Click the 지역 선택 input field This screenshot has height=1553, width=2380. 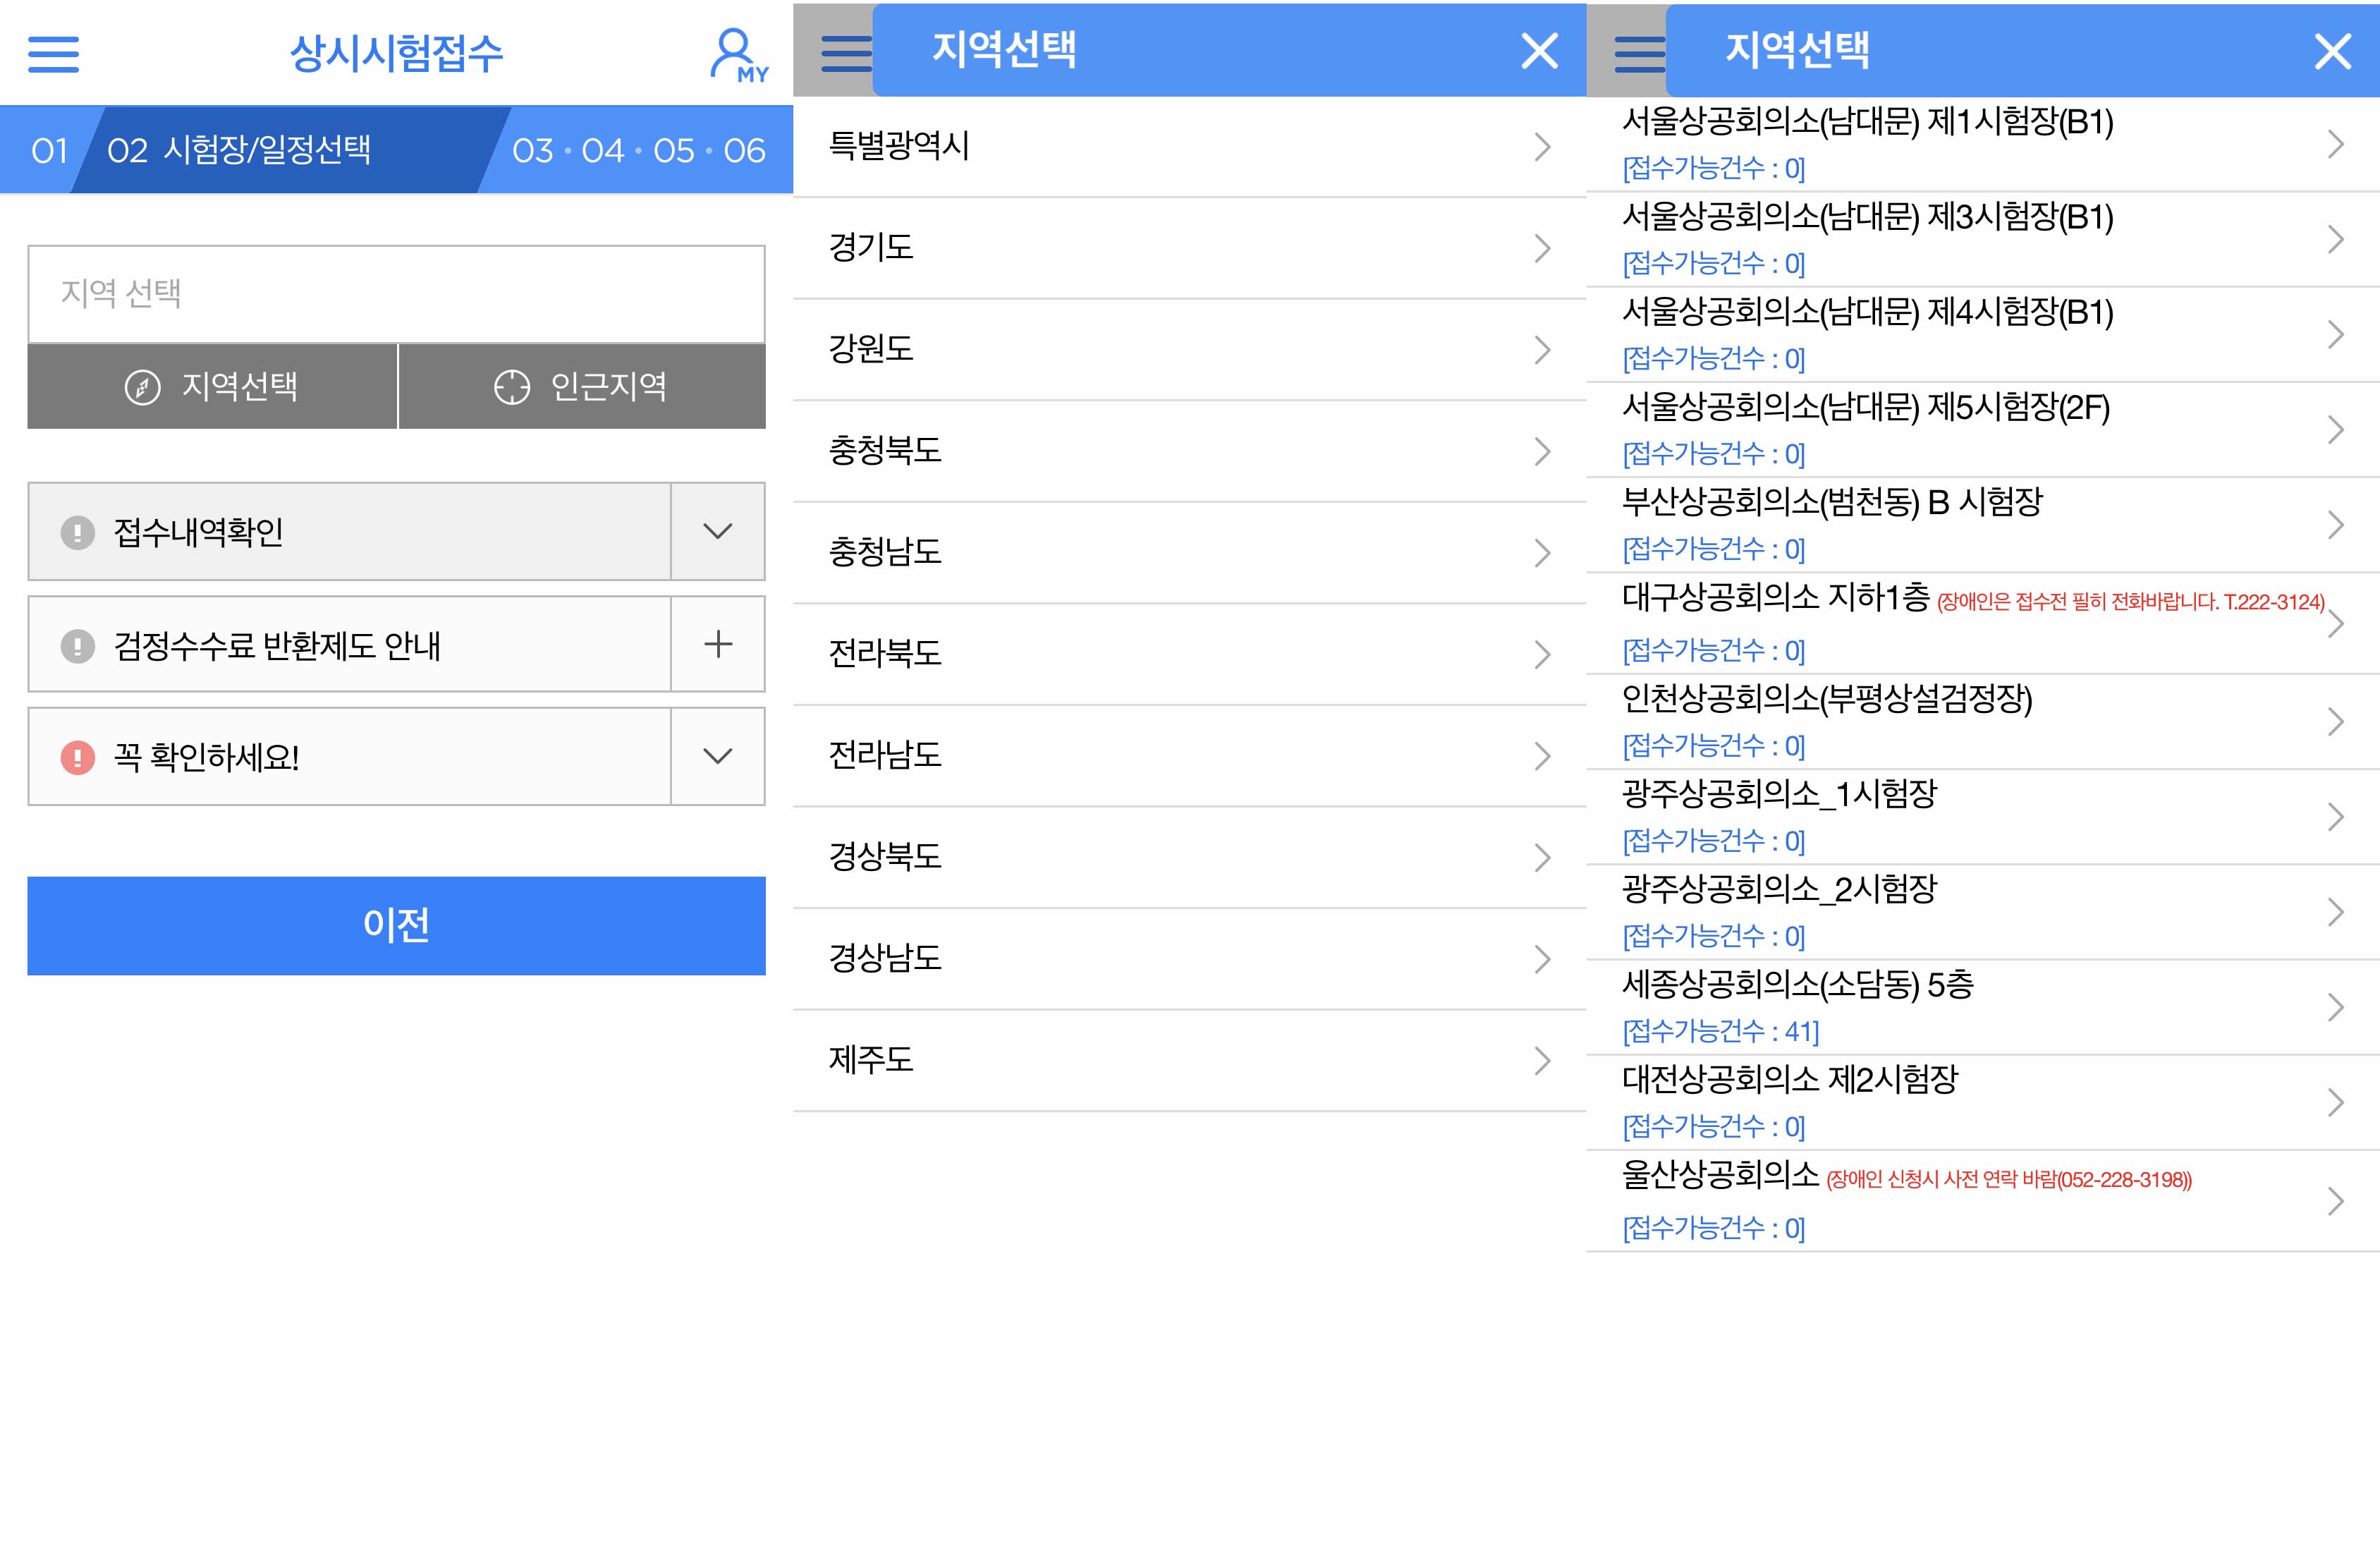tap(396, 294)
